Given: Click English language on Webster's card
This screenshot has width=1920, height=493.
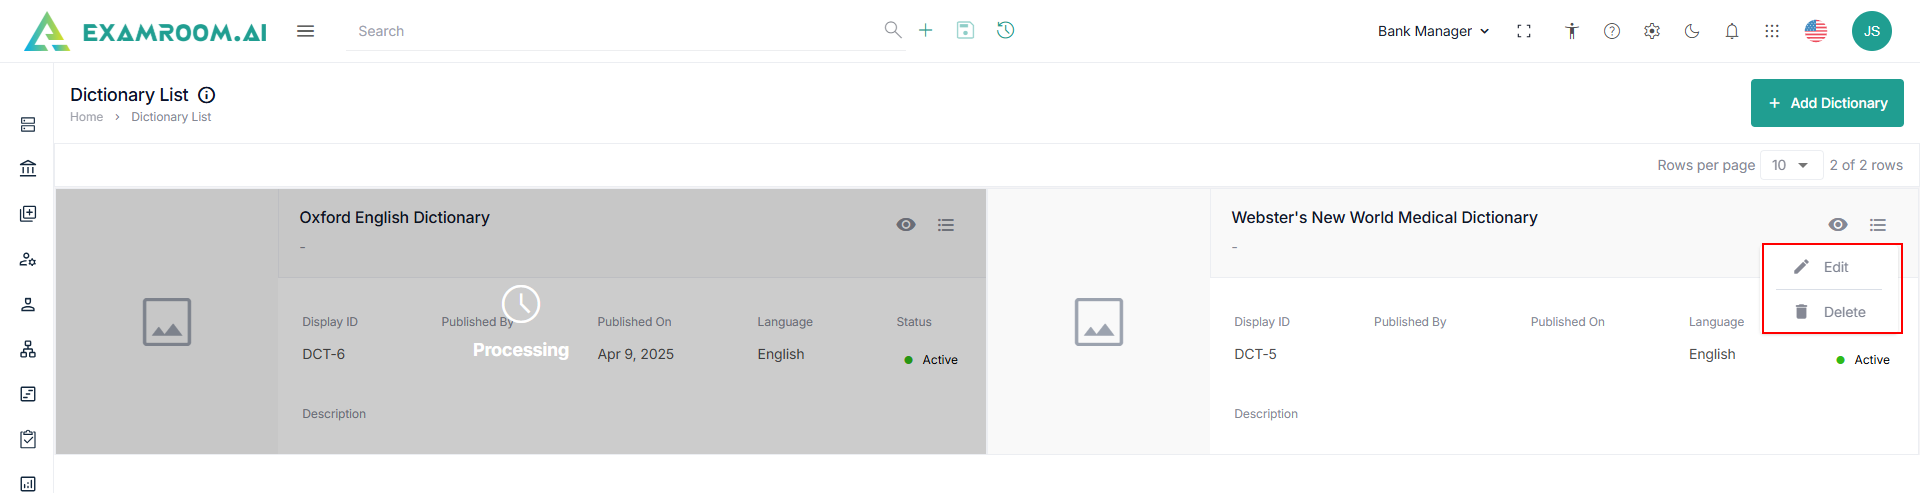Looking at the screenshot, I should (x=1712, y=354).
